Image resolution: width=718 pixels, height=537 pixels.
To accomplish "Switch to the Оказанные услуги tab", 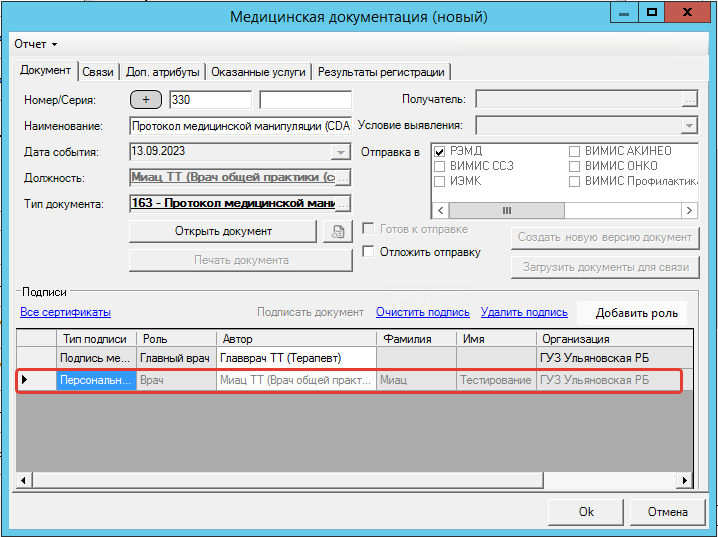I will 258,72.
